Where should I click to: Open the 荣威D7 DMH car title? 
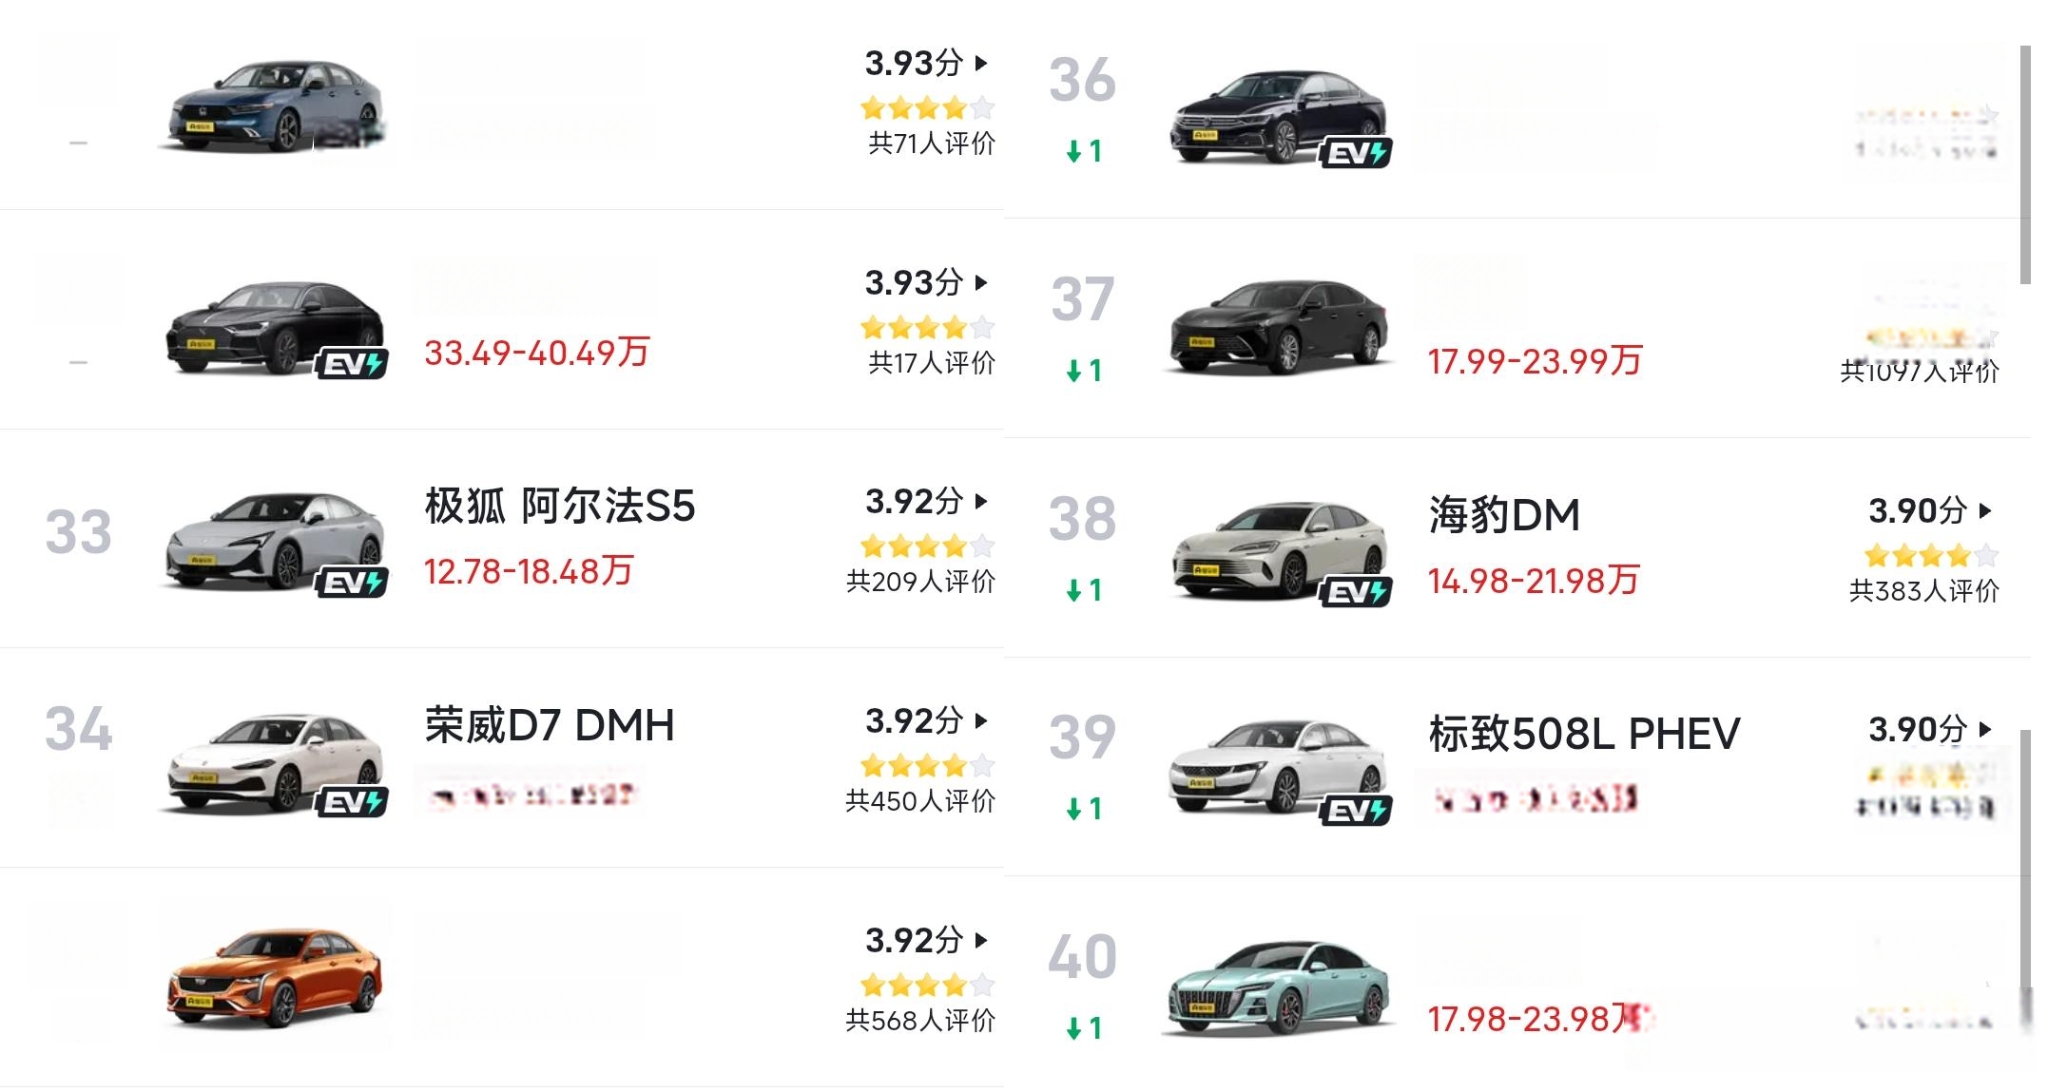[549, 725]
